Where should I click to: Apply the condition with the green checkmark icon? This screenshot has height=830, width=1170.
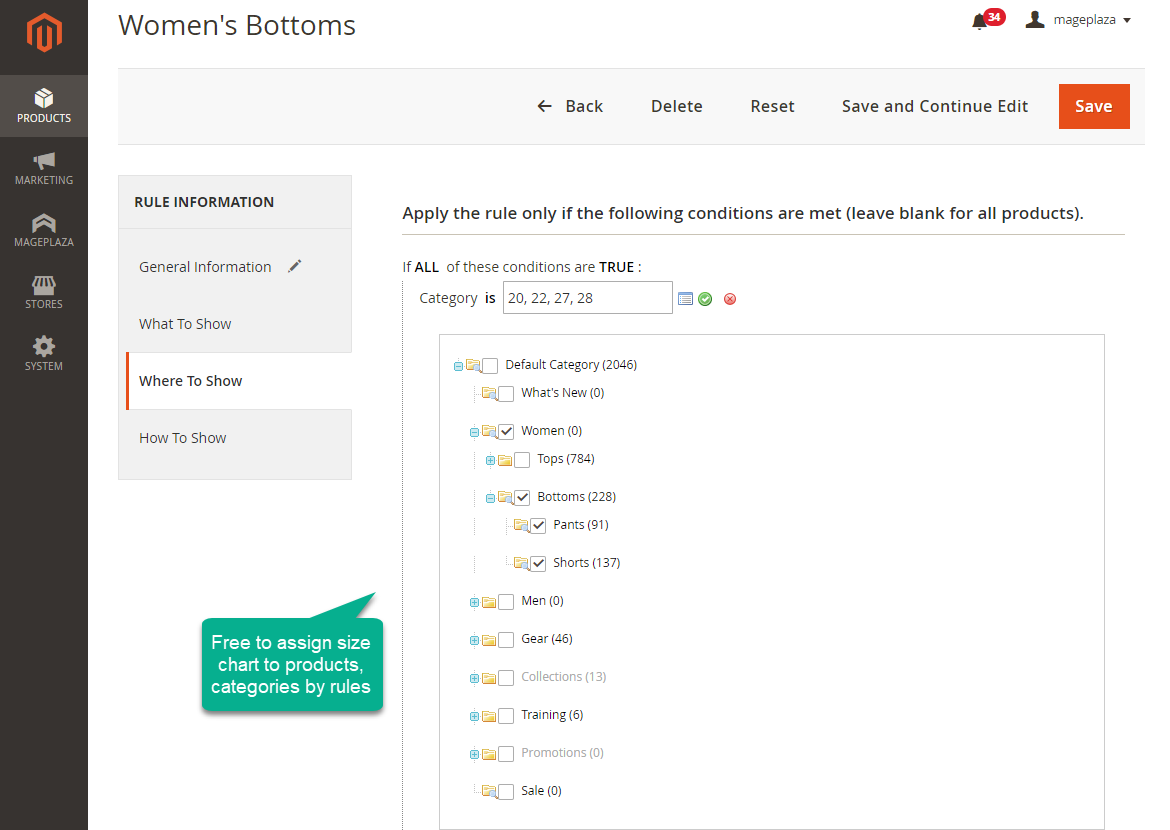(706, 298)
